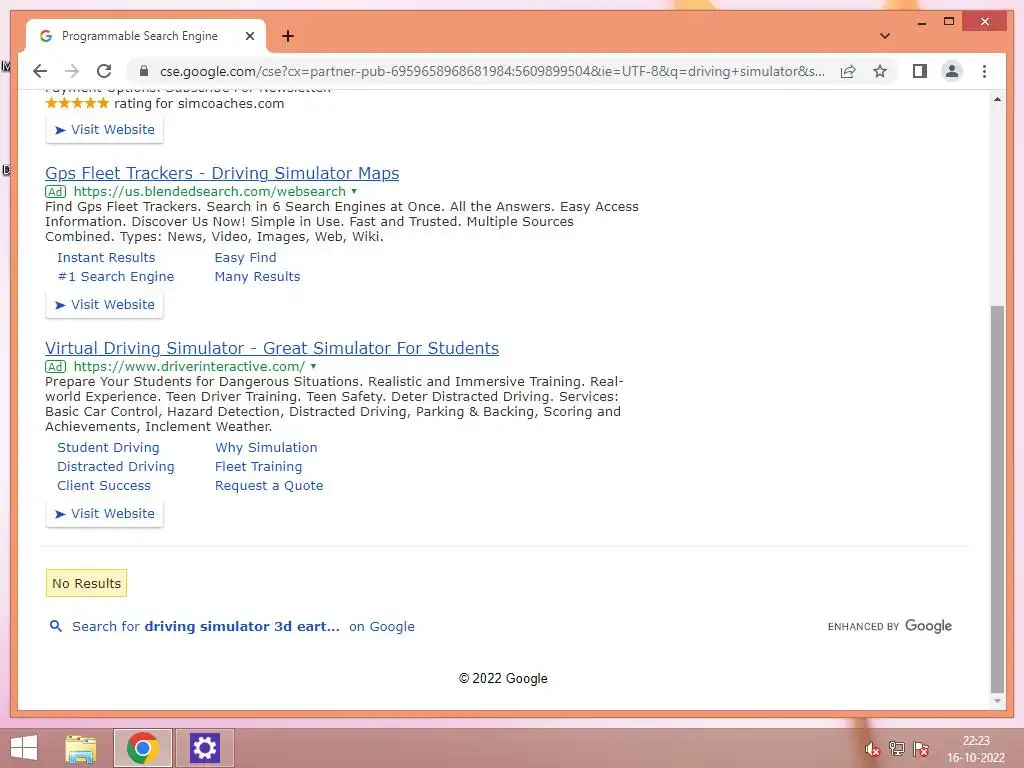Click the muted volume tray icon
This screenshot has width=1024, height=768.
click(872, 749)
